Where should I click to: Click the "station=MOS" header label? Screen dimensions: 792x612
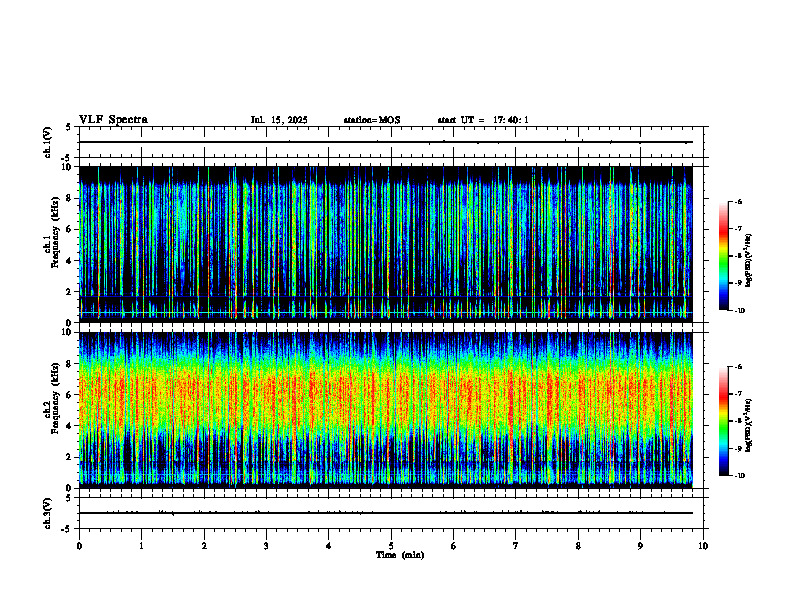tap(372, 120)
